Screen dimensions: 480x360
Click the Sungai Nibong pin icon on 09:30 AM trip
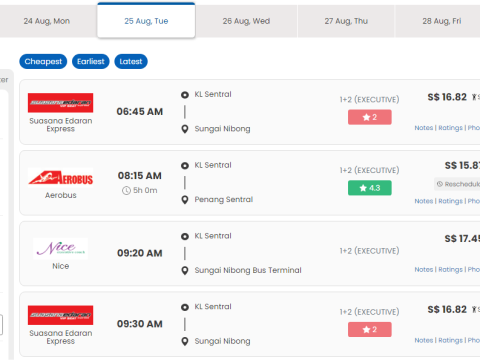[x=185, y=341]
